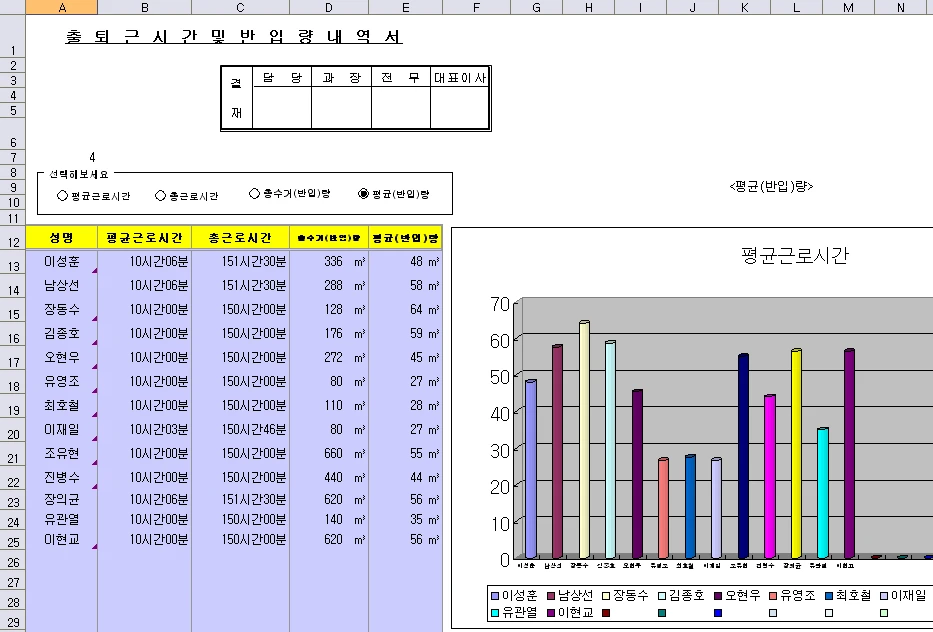Image resolution: width=933 pixels, height=632 pixels.
Task: Click the 유영조 legend color swatch
Action: click(x=773, y=596)
